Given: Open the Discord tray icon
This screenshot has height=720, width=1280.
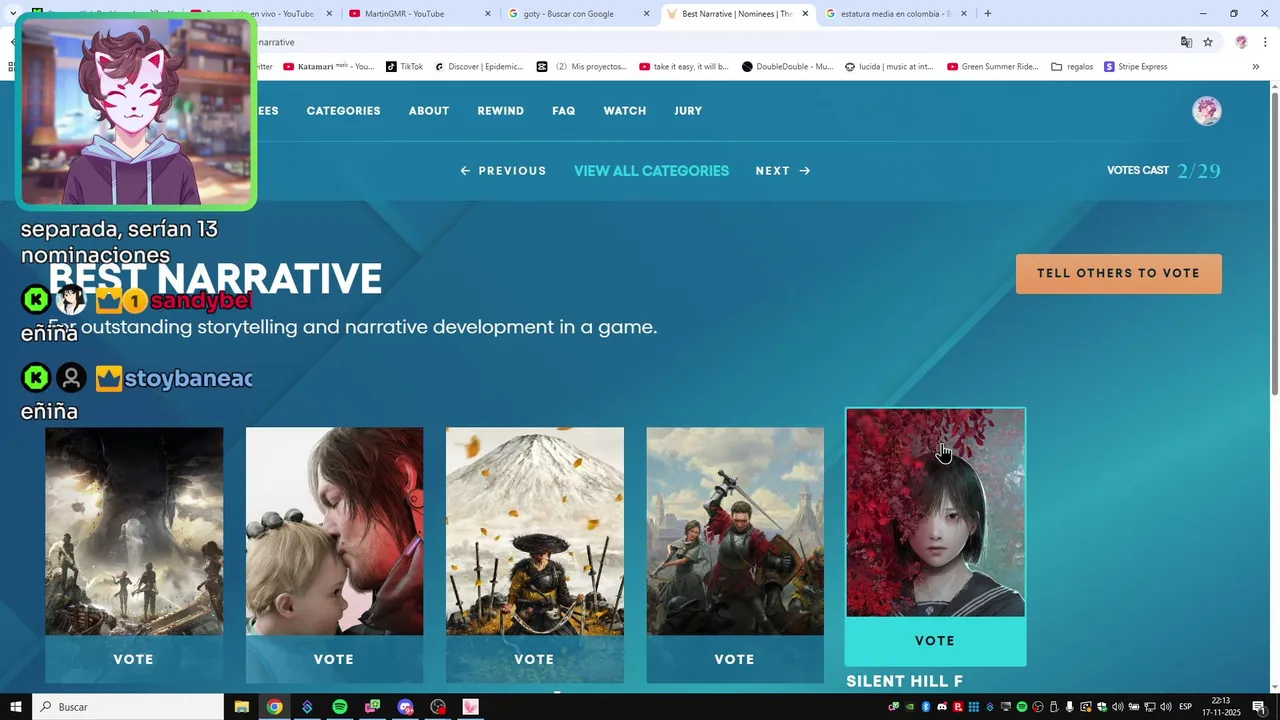Looking at the screenshot, I should (x=942, y=707).
